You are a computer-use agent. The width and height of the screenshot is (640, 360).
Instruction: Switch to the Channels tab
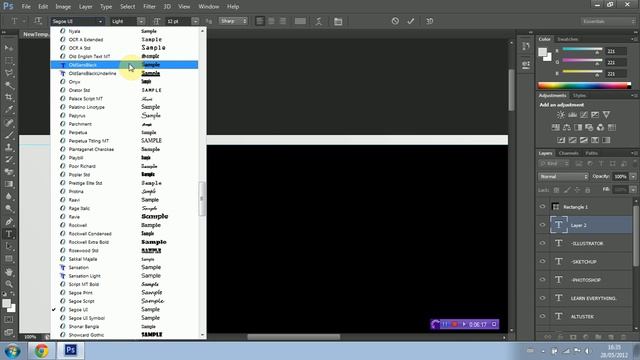click(569, 153)
